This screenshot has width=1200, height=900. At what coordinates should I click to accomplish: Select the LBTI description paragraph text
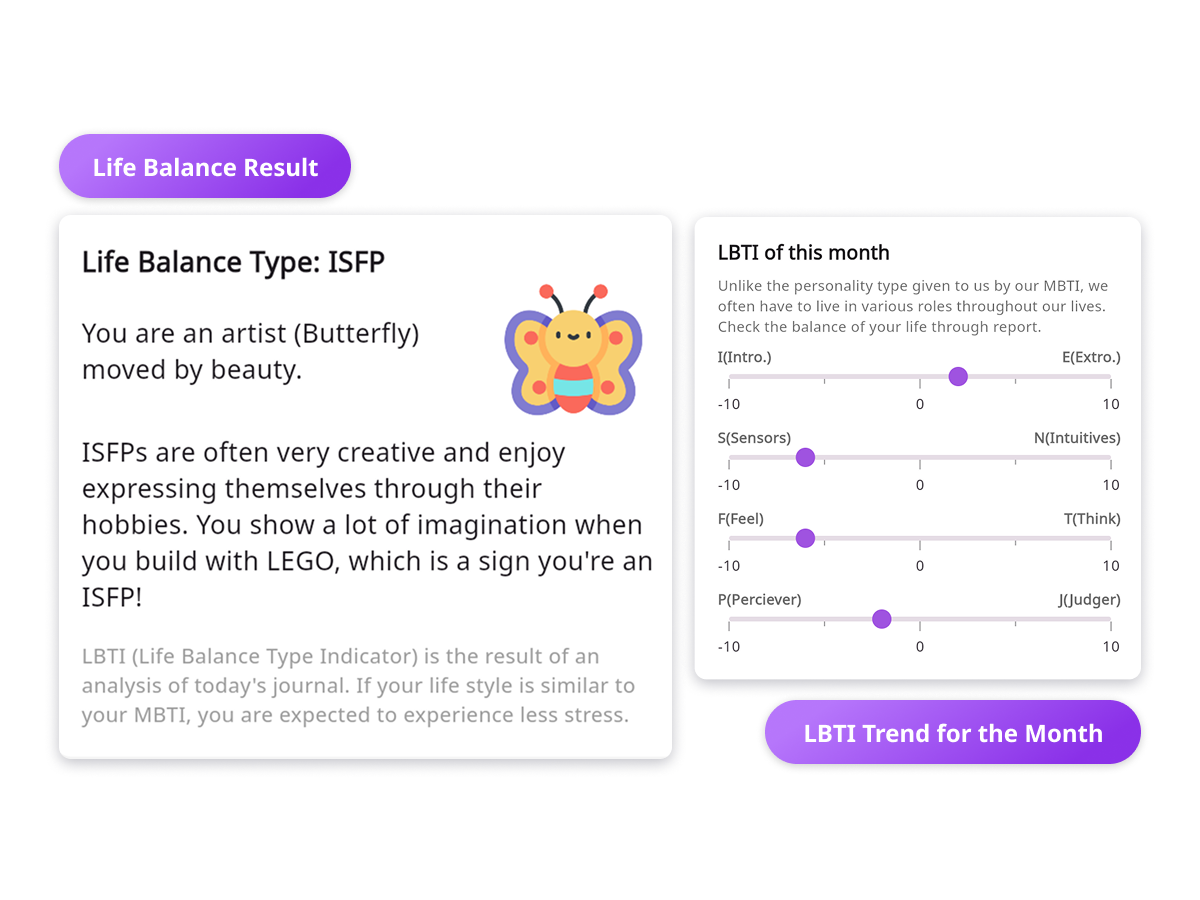pos(358,685)
